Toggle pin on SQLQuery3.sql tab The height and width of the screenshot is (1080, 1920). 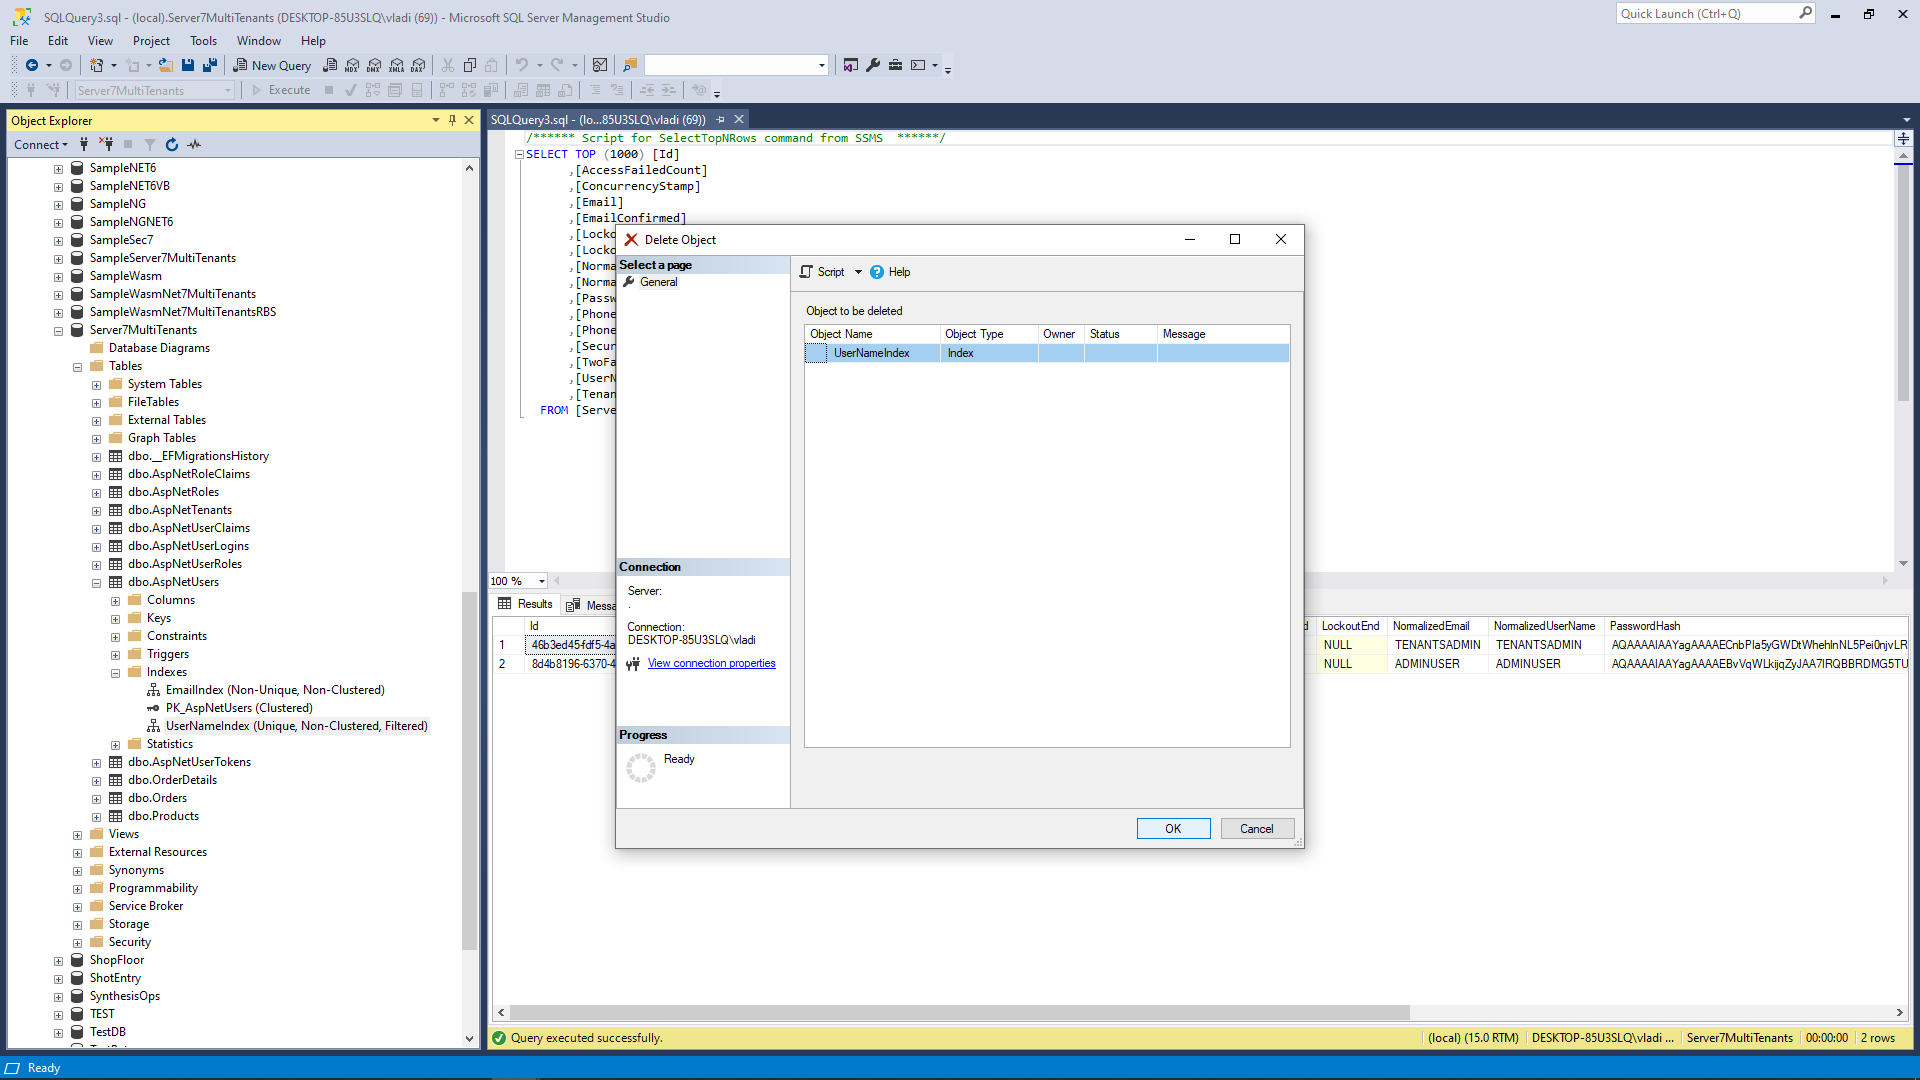720,119
